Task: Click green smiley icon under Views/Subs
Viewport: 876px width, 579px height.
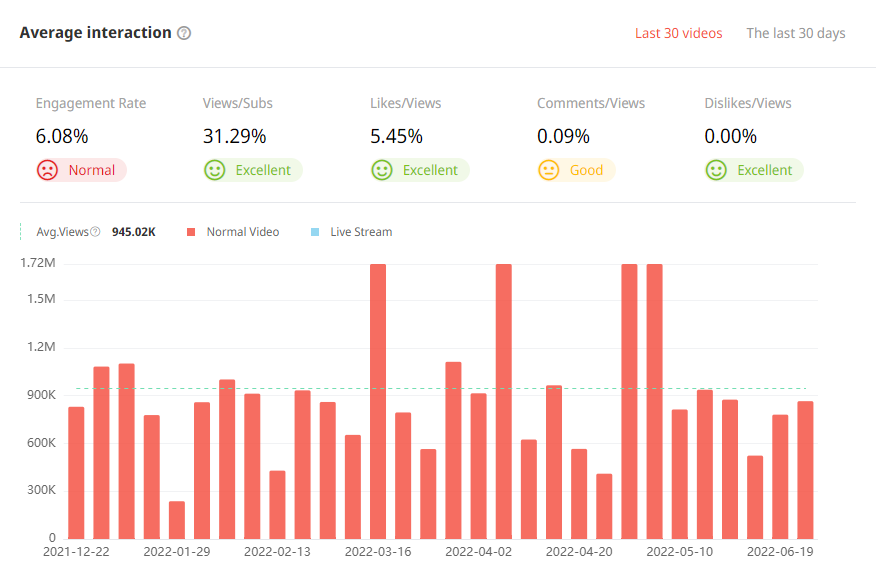Action: pos(215,170)
